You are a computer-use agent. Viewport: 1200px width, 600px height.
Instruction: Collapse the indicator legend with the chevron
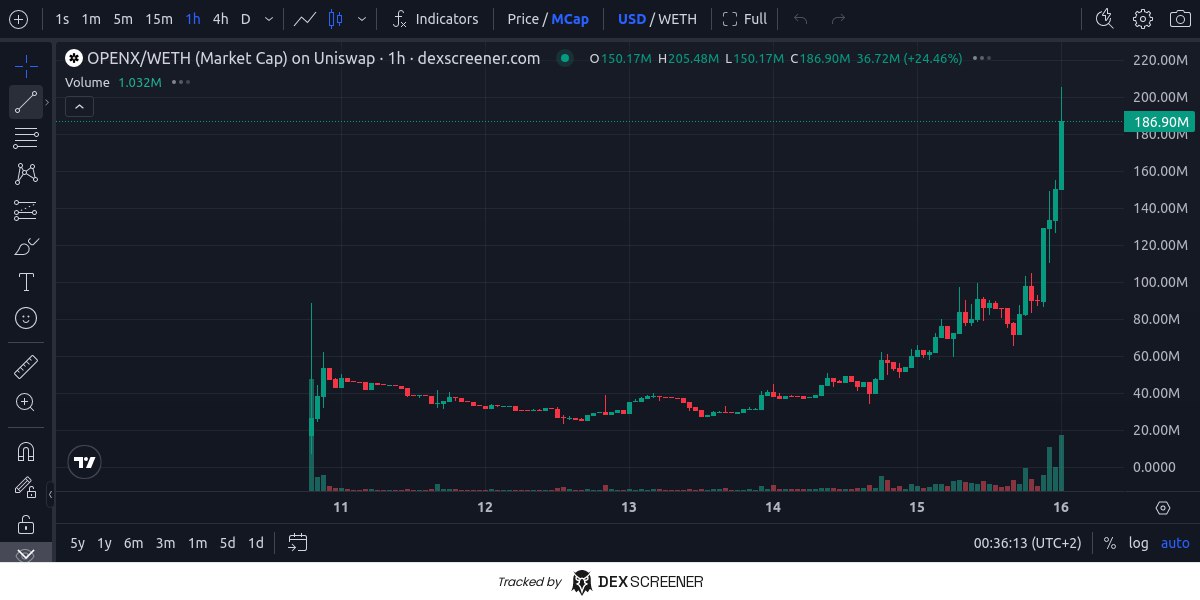point(79,106)
